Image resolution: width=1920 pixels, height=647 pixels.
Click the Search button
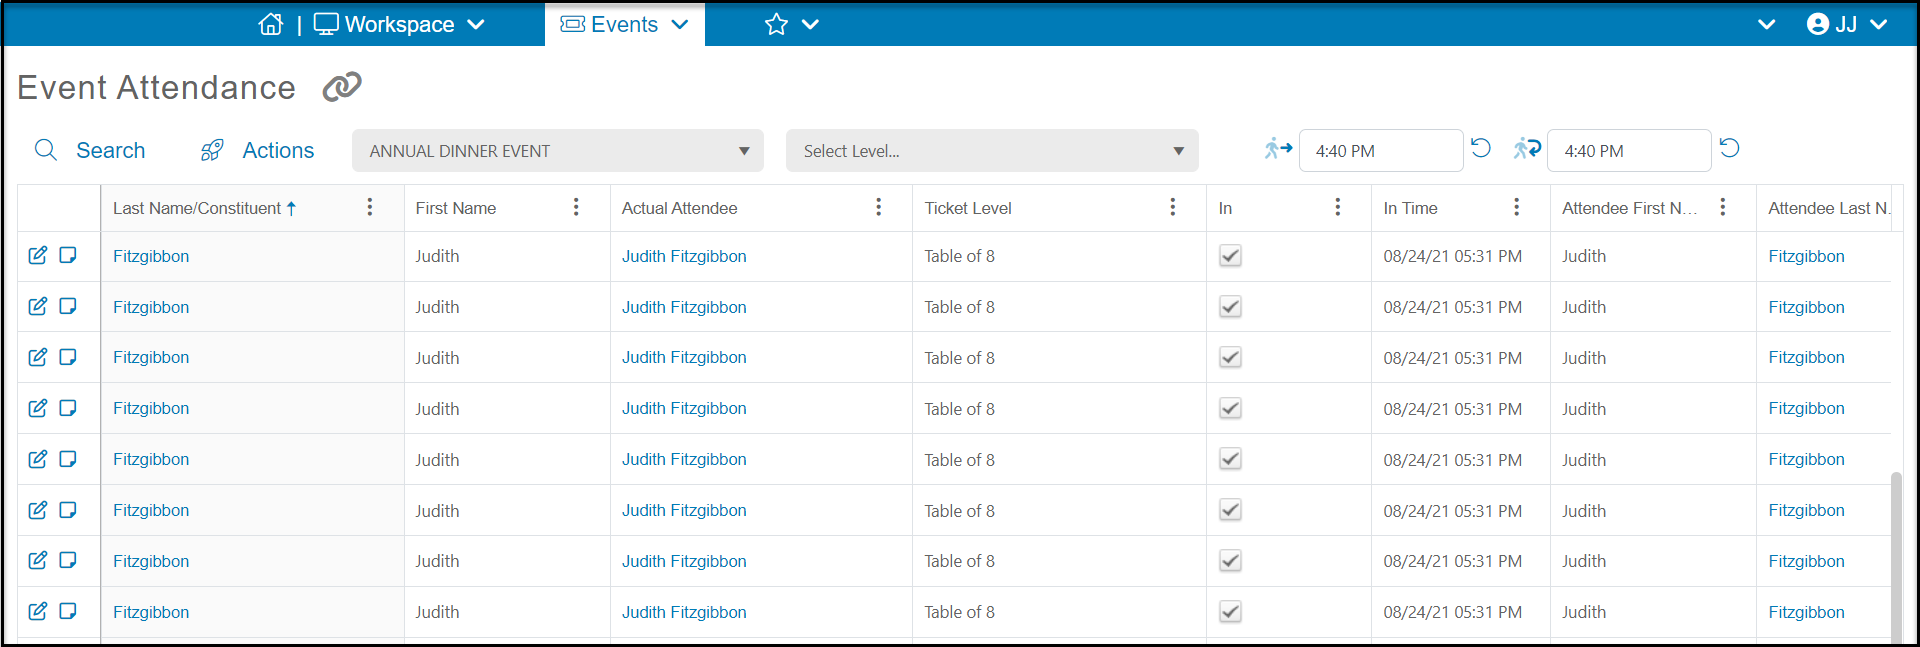(90, 150)
